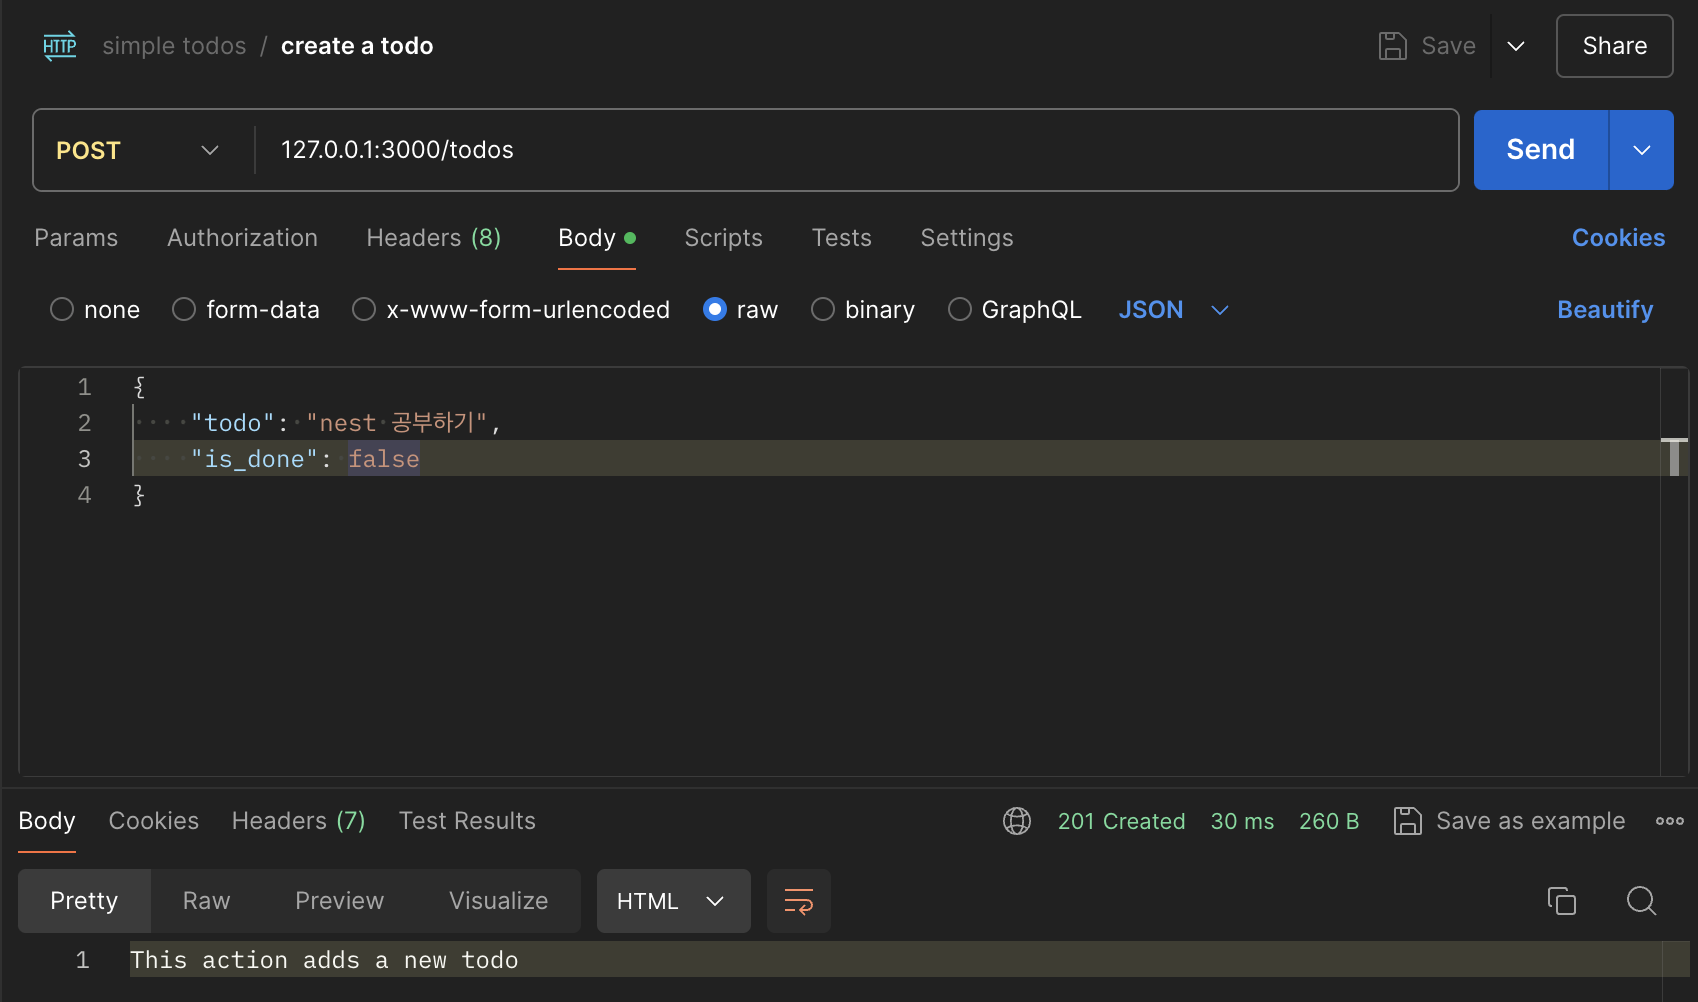
Task: Click the HTTP request type icon
Action: 60,46
